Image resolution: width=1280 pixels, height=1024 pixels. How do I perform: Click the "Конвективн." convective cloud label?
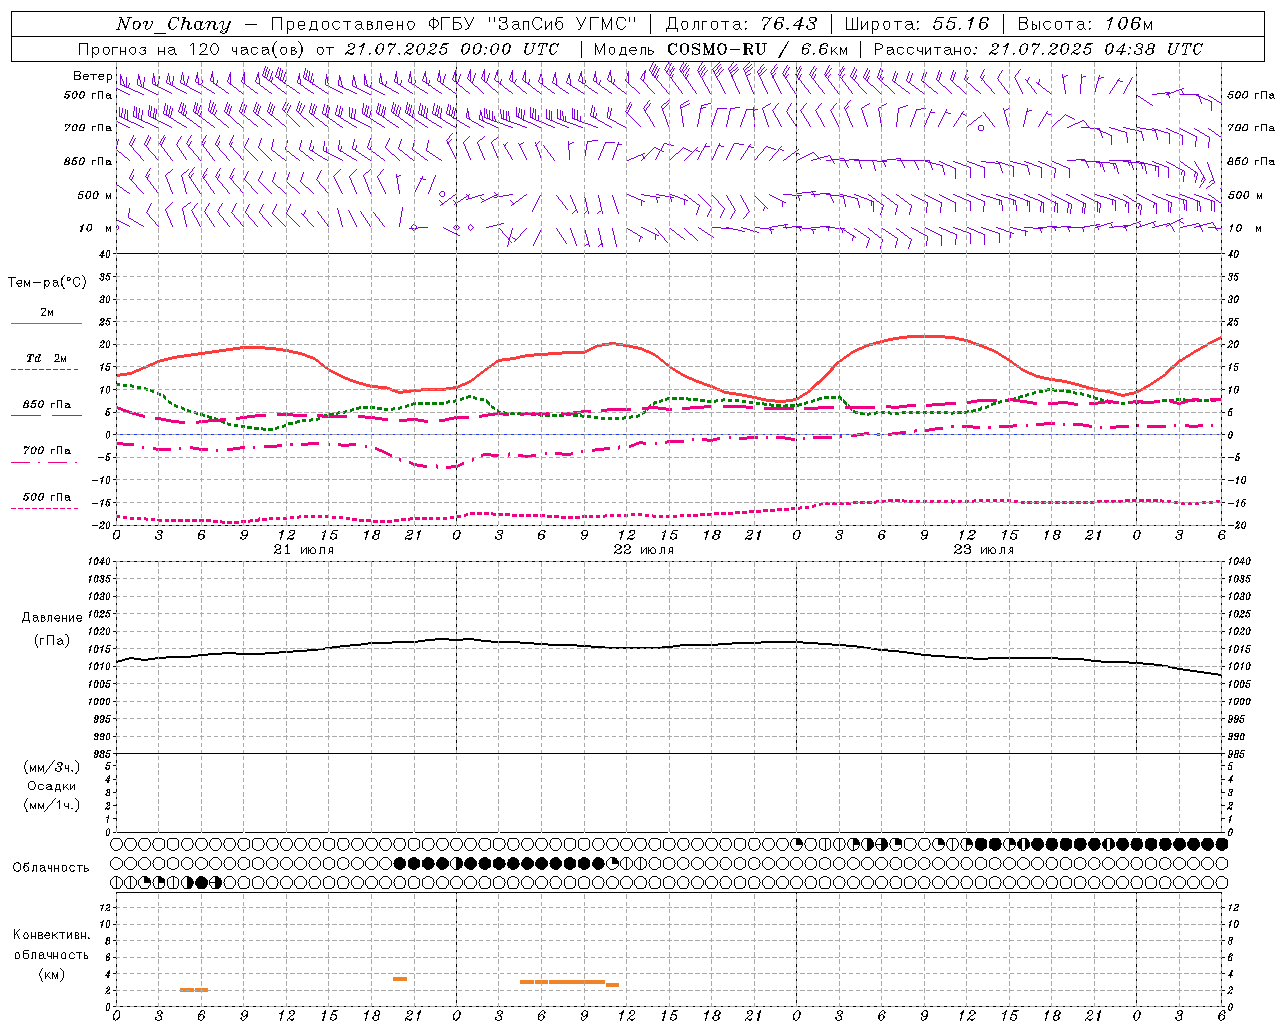[x=51, y=935]
